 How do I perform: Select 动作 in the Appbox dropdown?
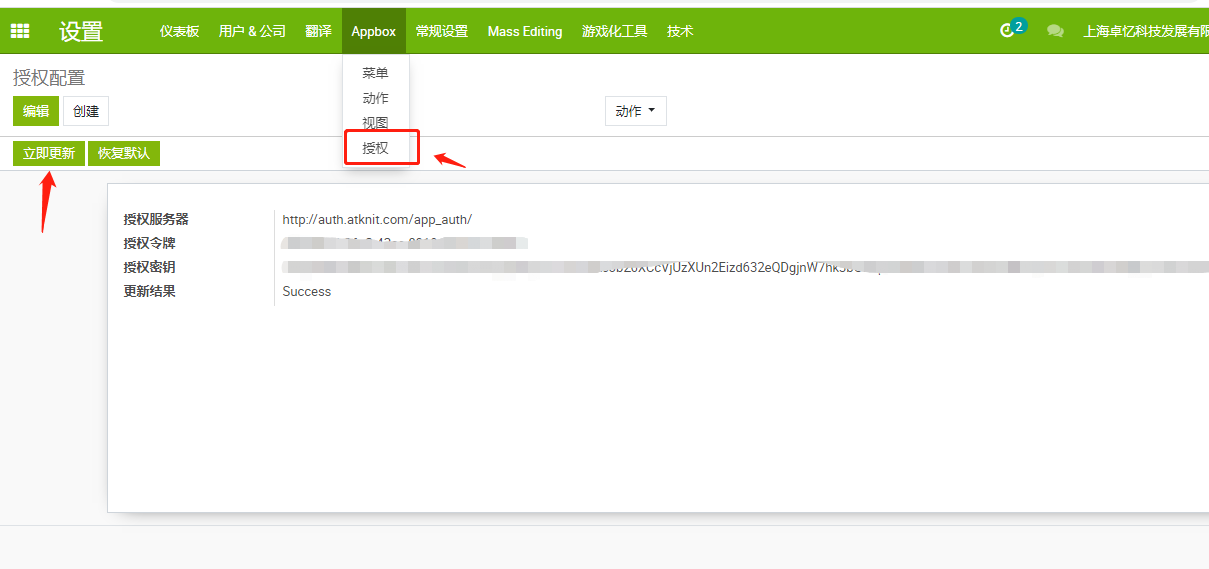tap(375, 98)
